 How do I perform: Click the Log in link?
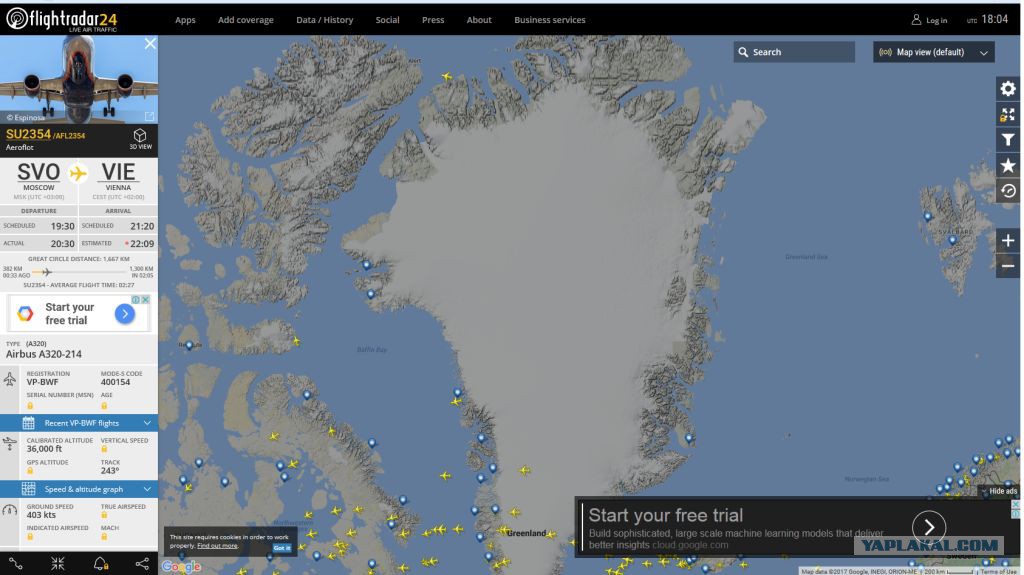[936, 20]
